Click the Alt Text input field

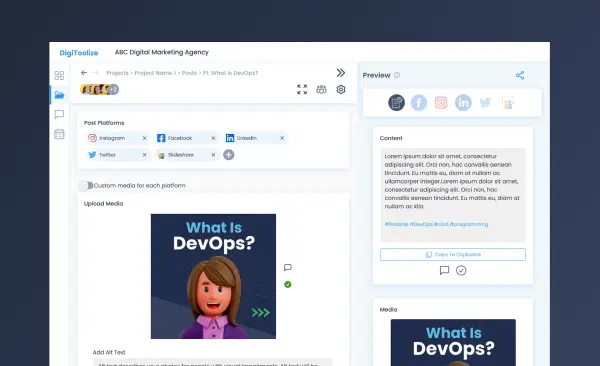pyautogui.click(x=213, y=362)
